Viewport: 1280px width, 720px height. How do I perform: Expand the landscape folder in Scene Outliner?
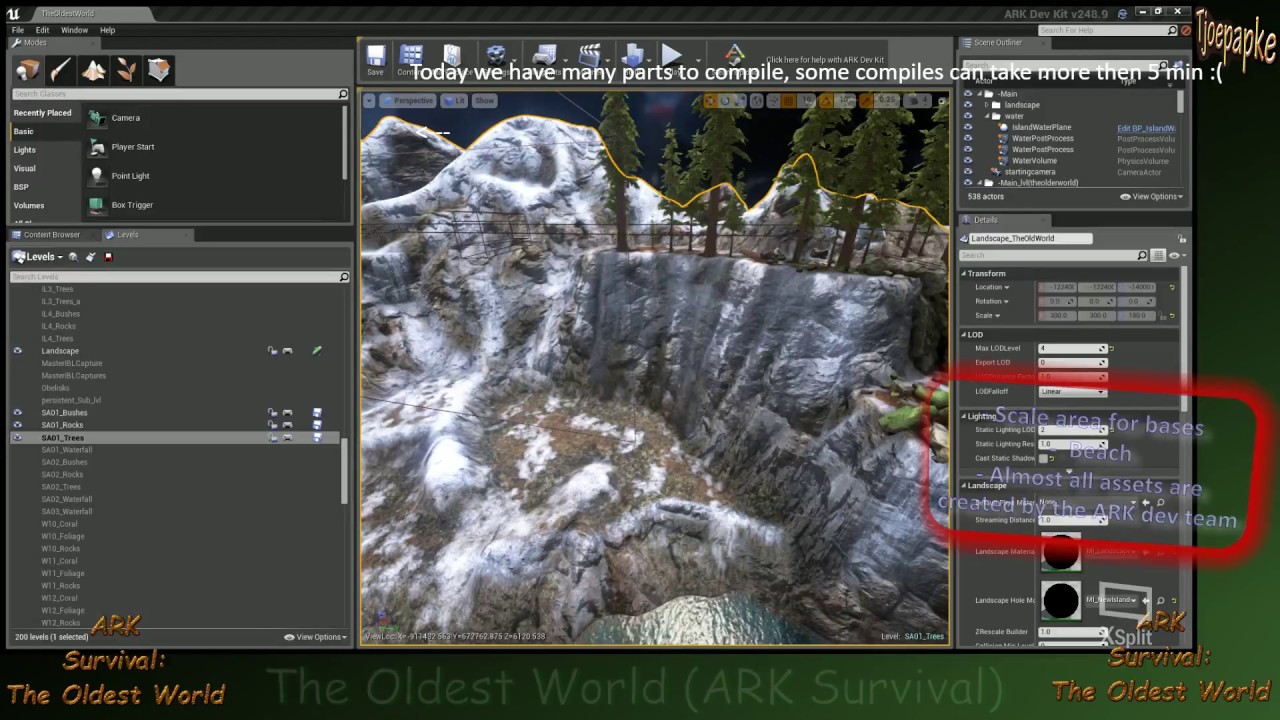(987, 105)
